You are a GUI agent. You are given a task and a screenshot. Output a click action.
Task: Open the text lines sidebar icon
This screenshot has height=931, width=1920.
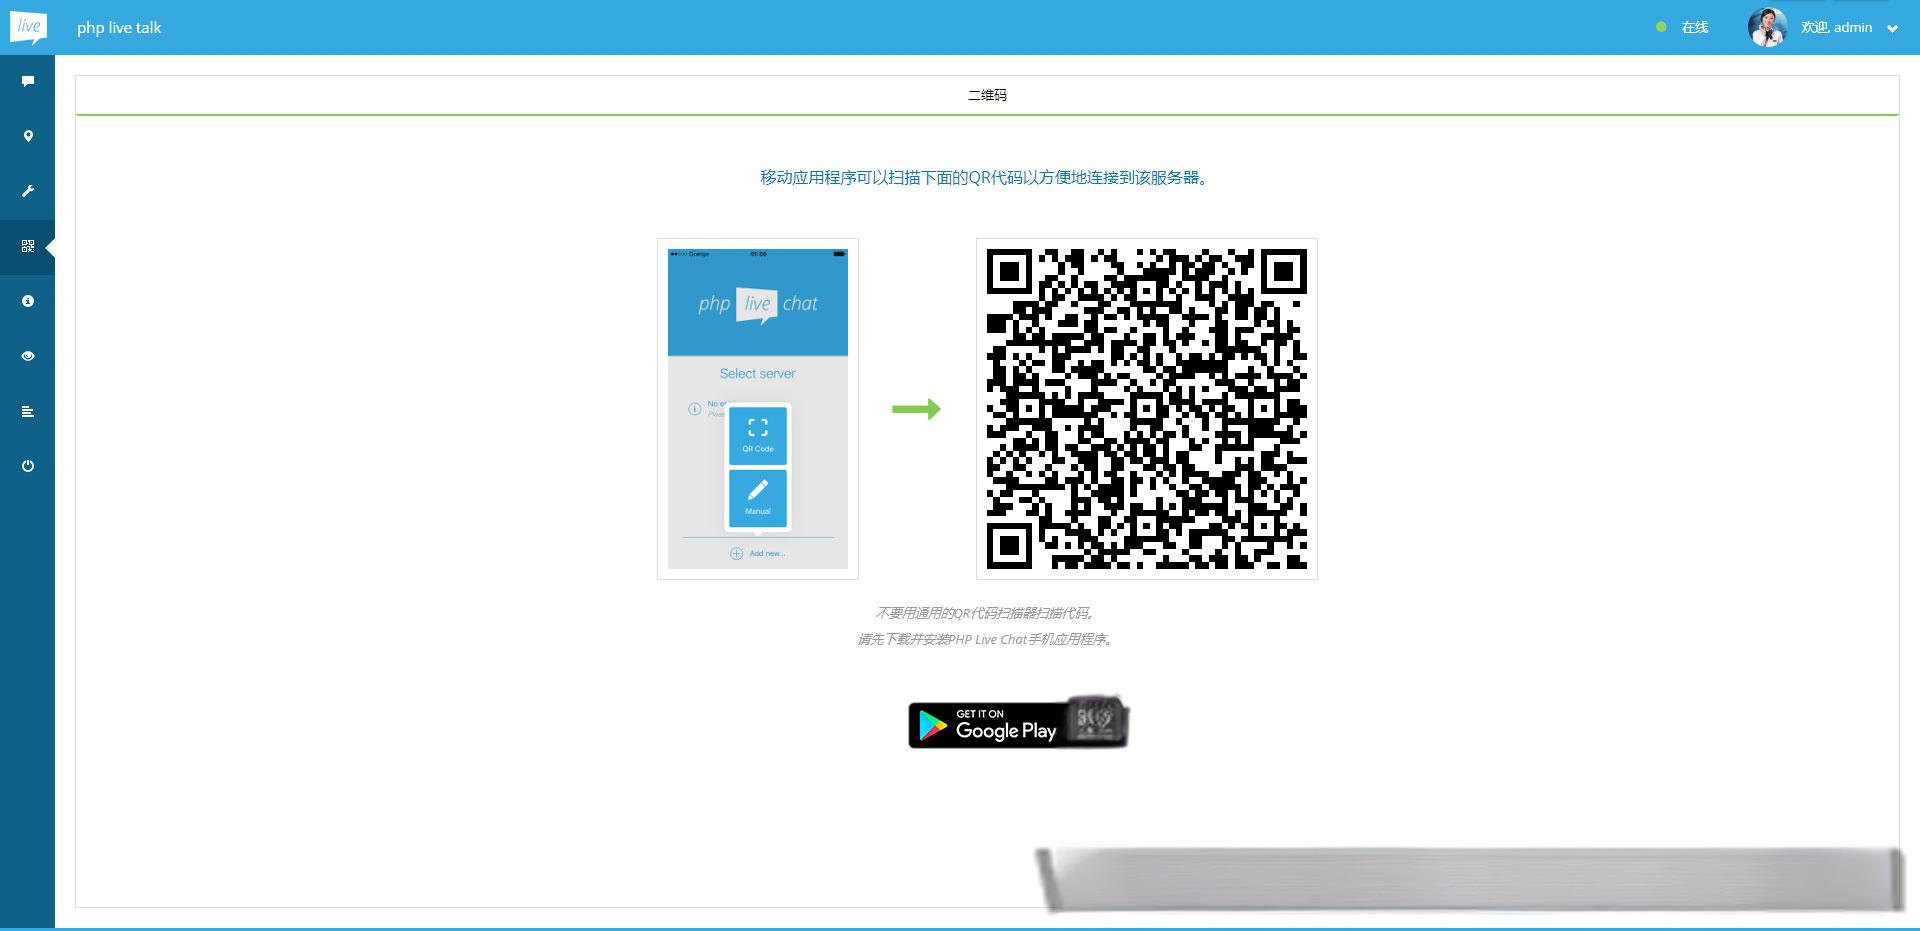pyautogui.click(x=28, y=411)
